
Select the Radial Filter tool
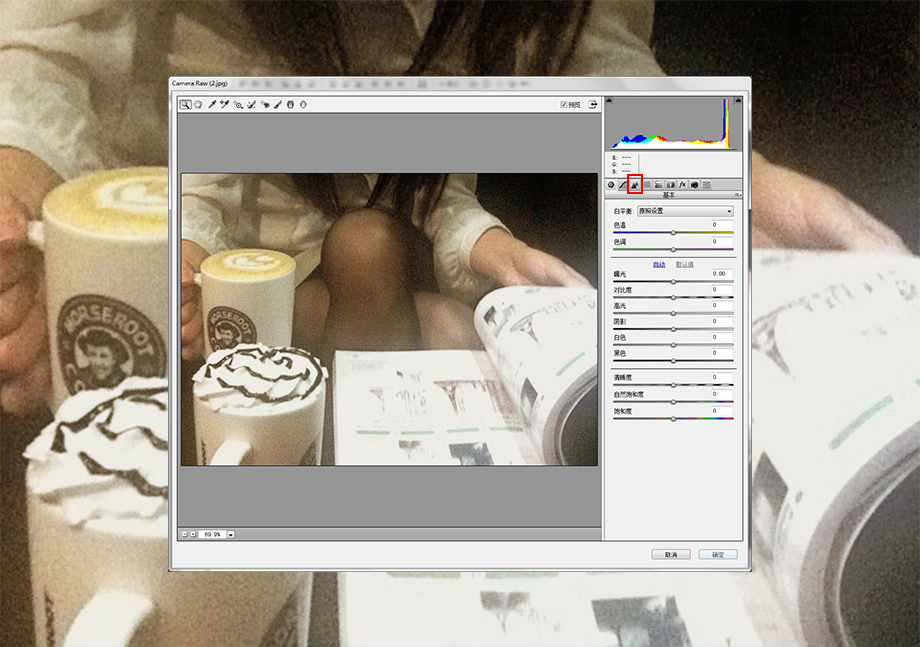303,104
